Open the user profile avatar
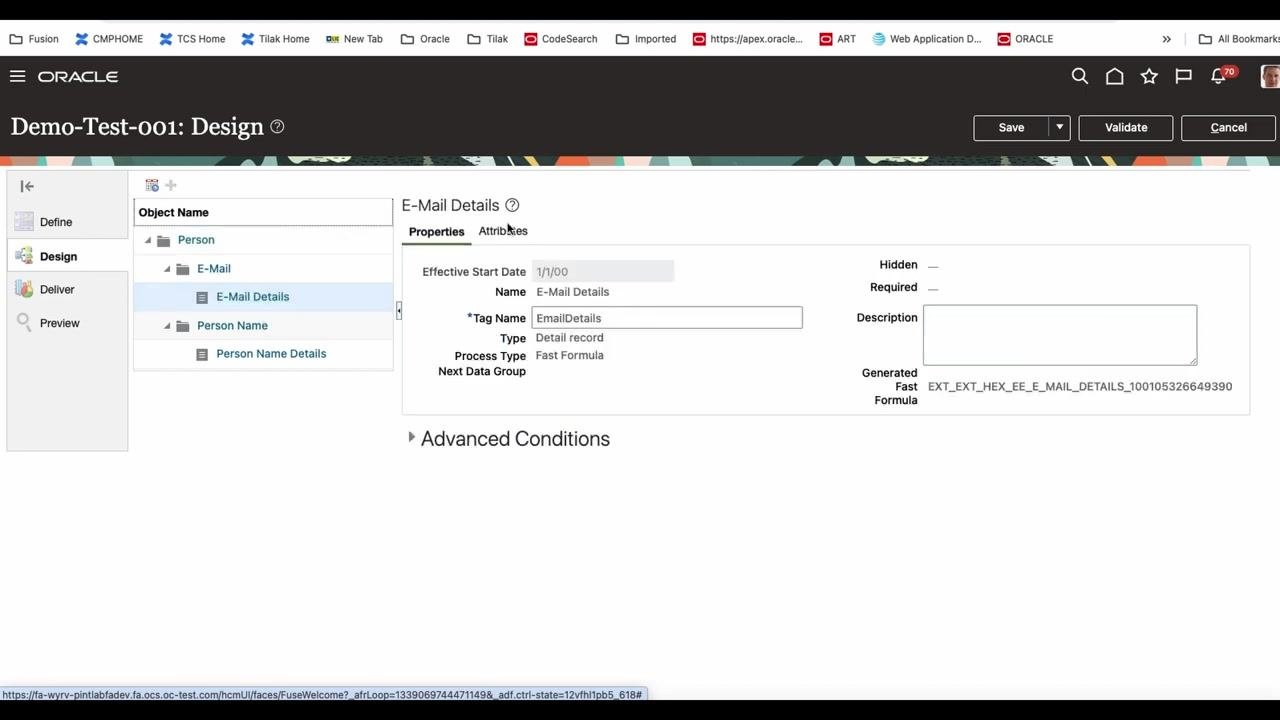 tap(1270, 76)
